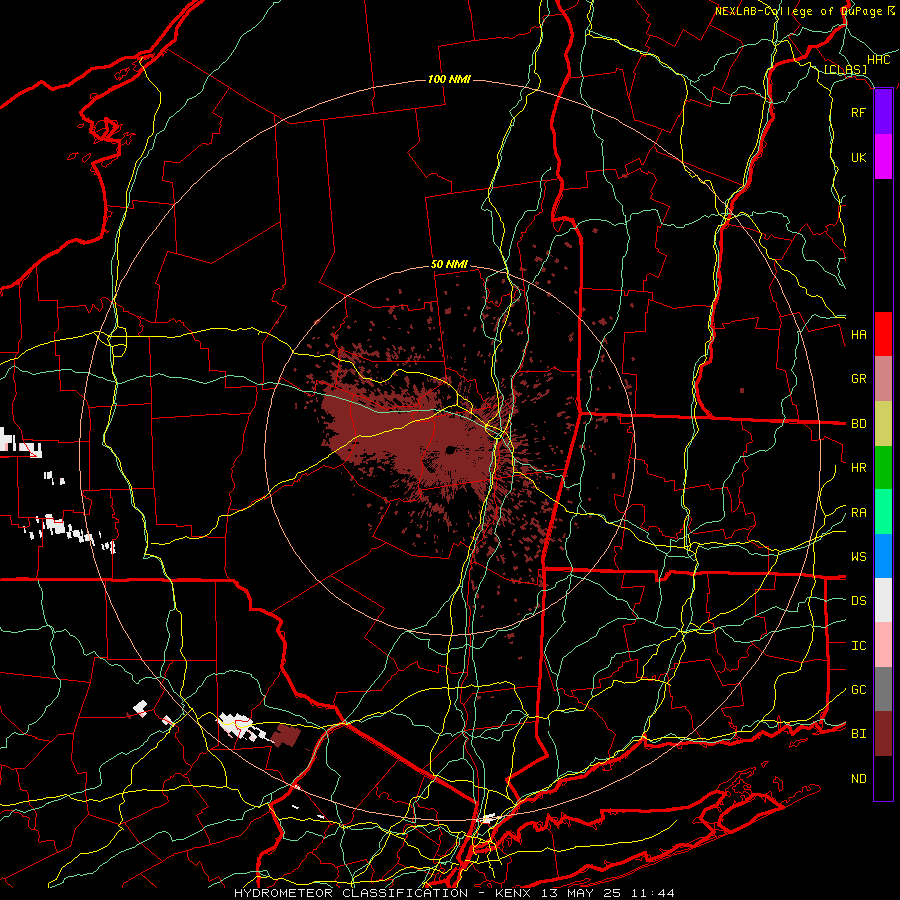900x900 pixels.
Task: Click the blue WS color swatch
Action: 883,556
